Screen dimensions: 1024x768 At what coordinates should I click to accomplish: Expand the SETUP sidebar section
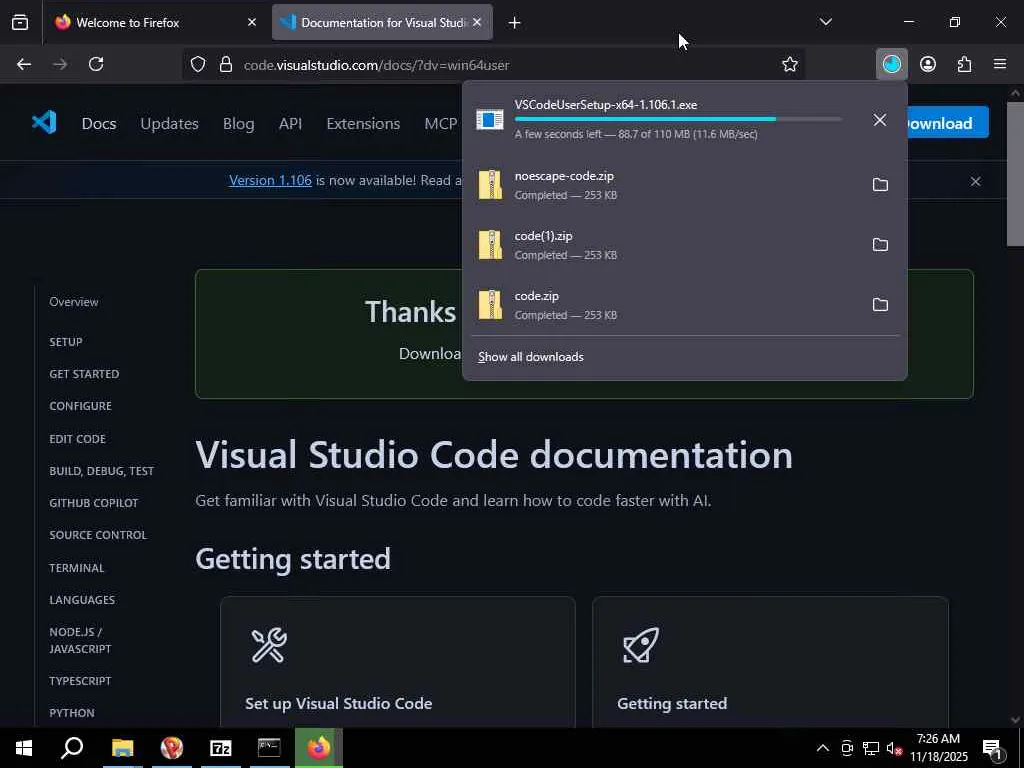tap(66, 342)
